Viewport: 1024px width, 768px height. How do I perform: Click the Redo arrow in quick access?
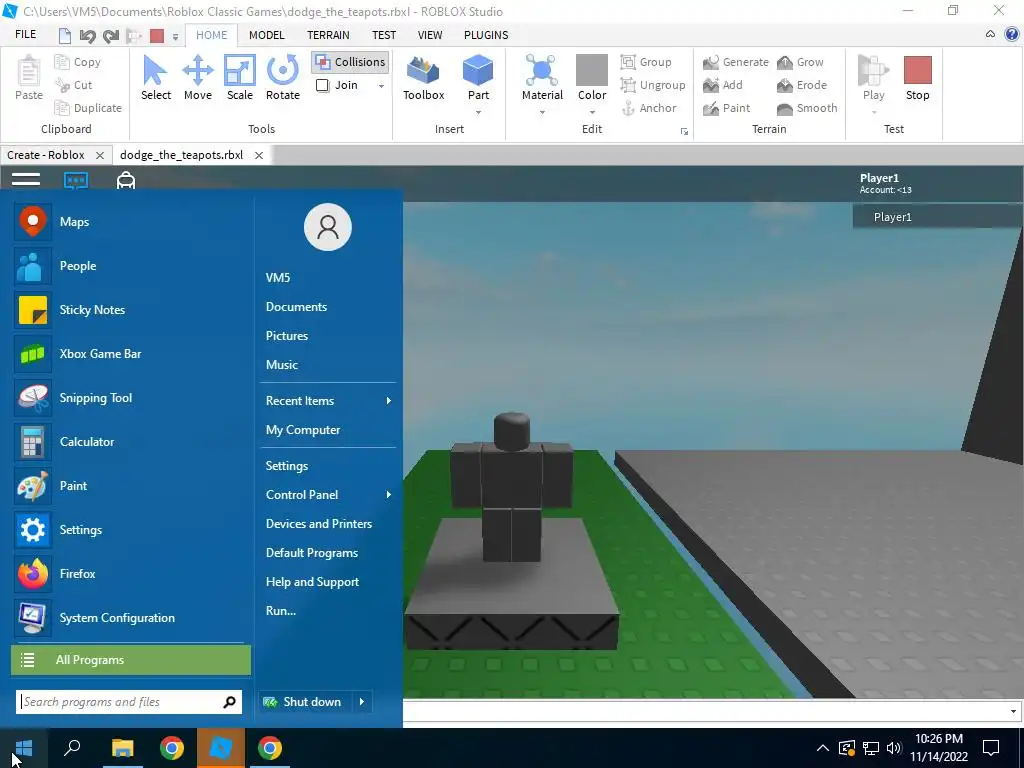[x=111, y=35]
